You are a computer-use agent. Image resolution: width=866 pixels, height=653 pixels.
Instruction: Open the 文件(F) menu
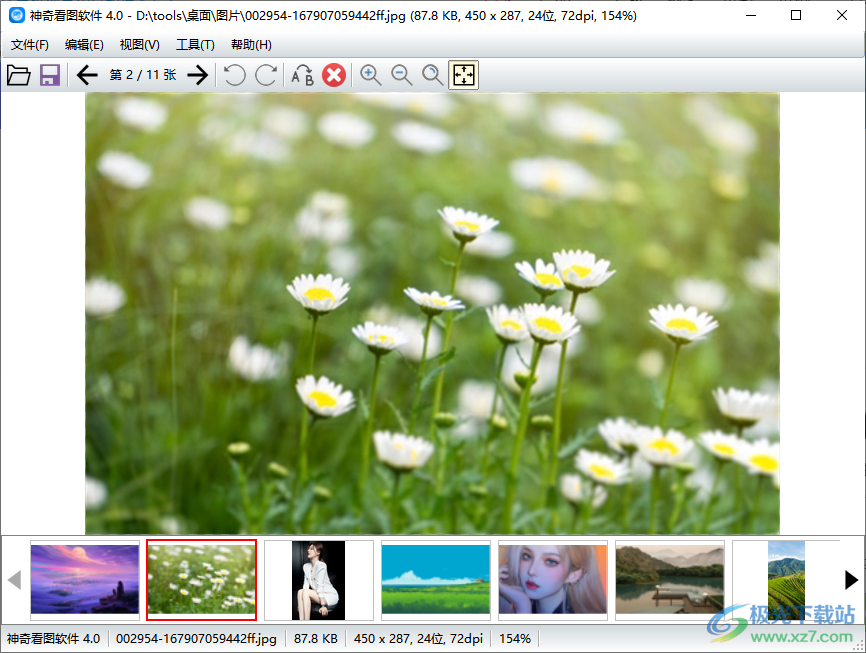30,45
